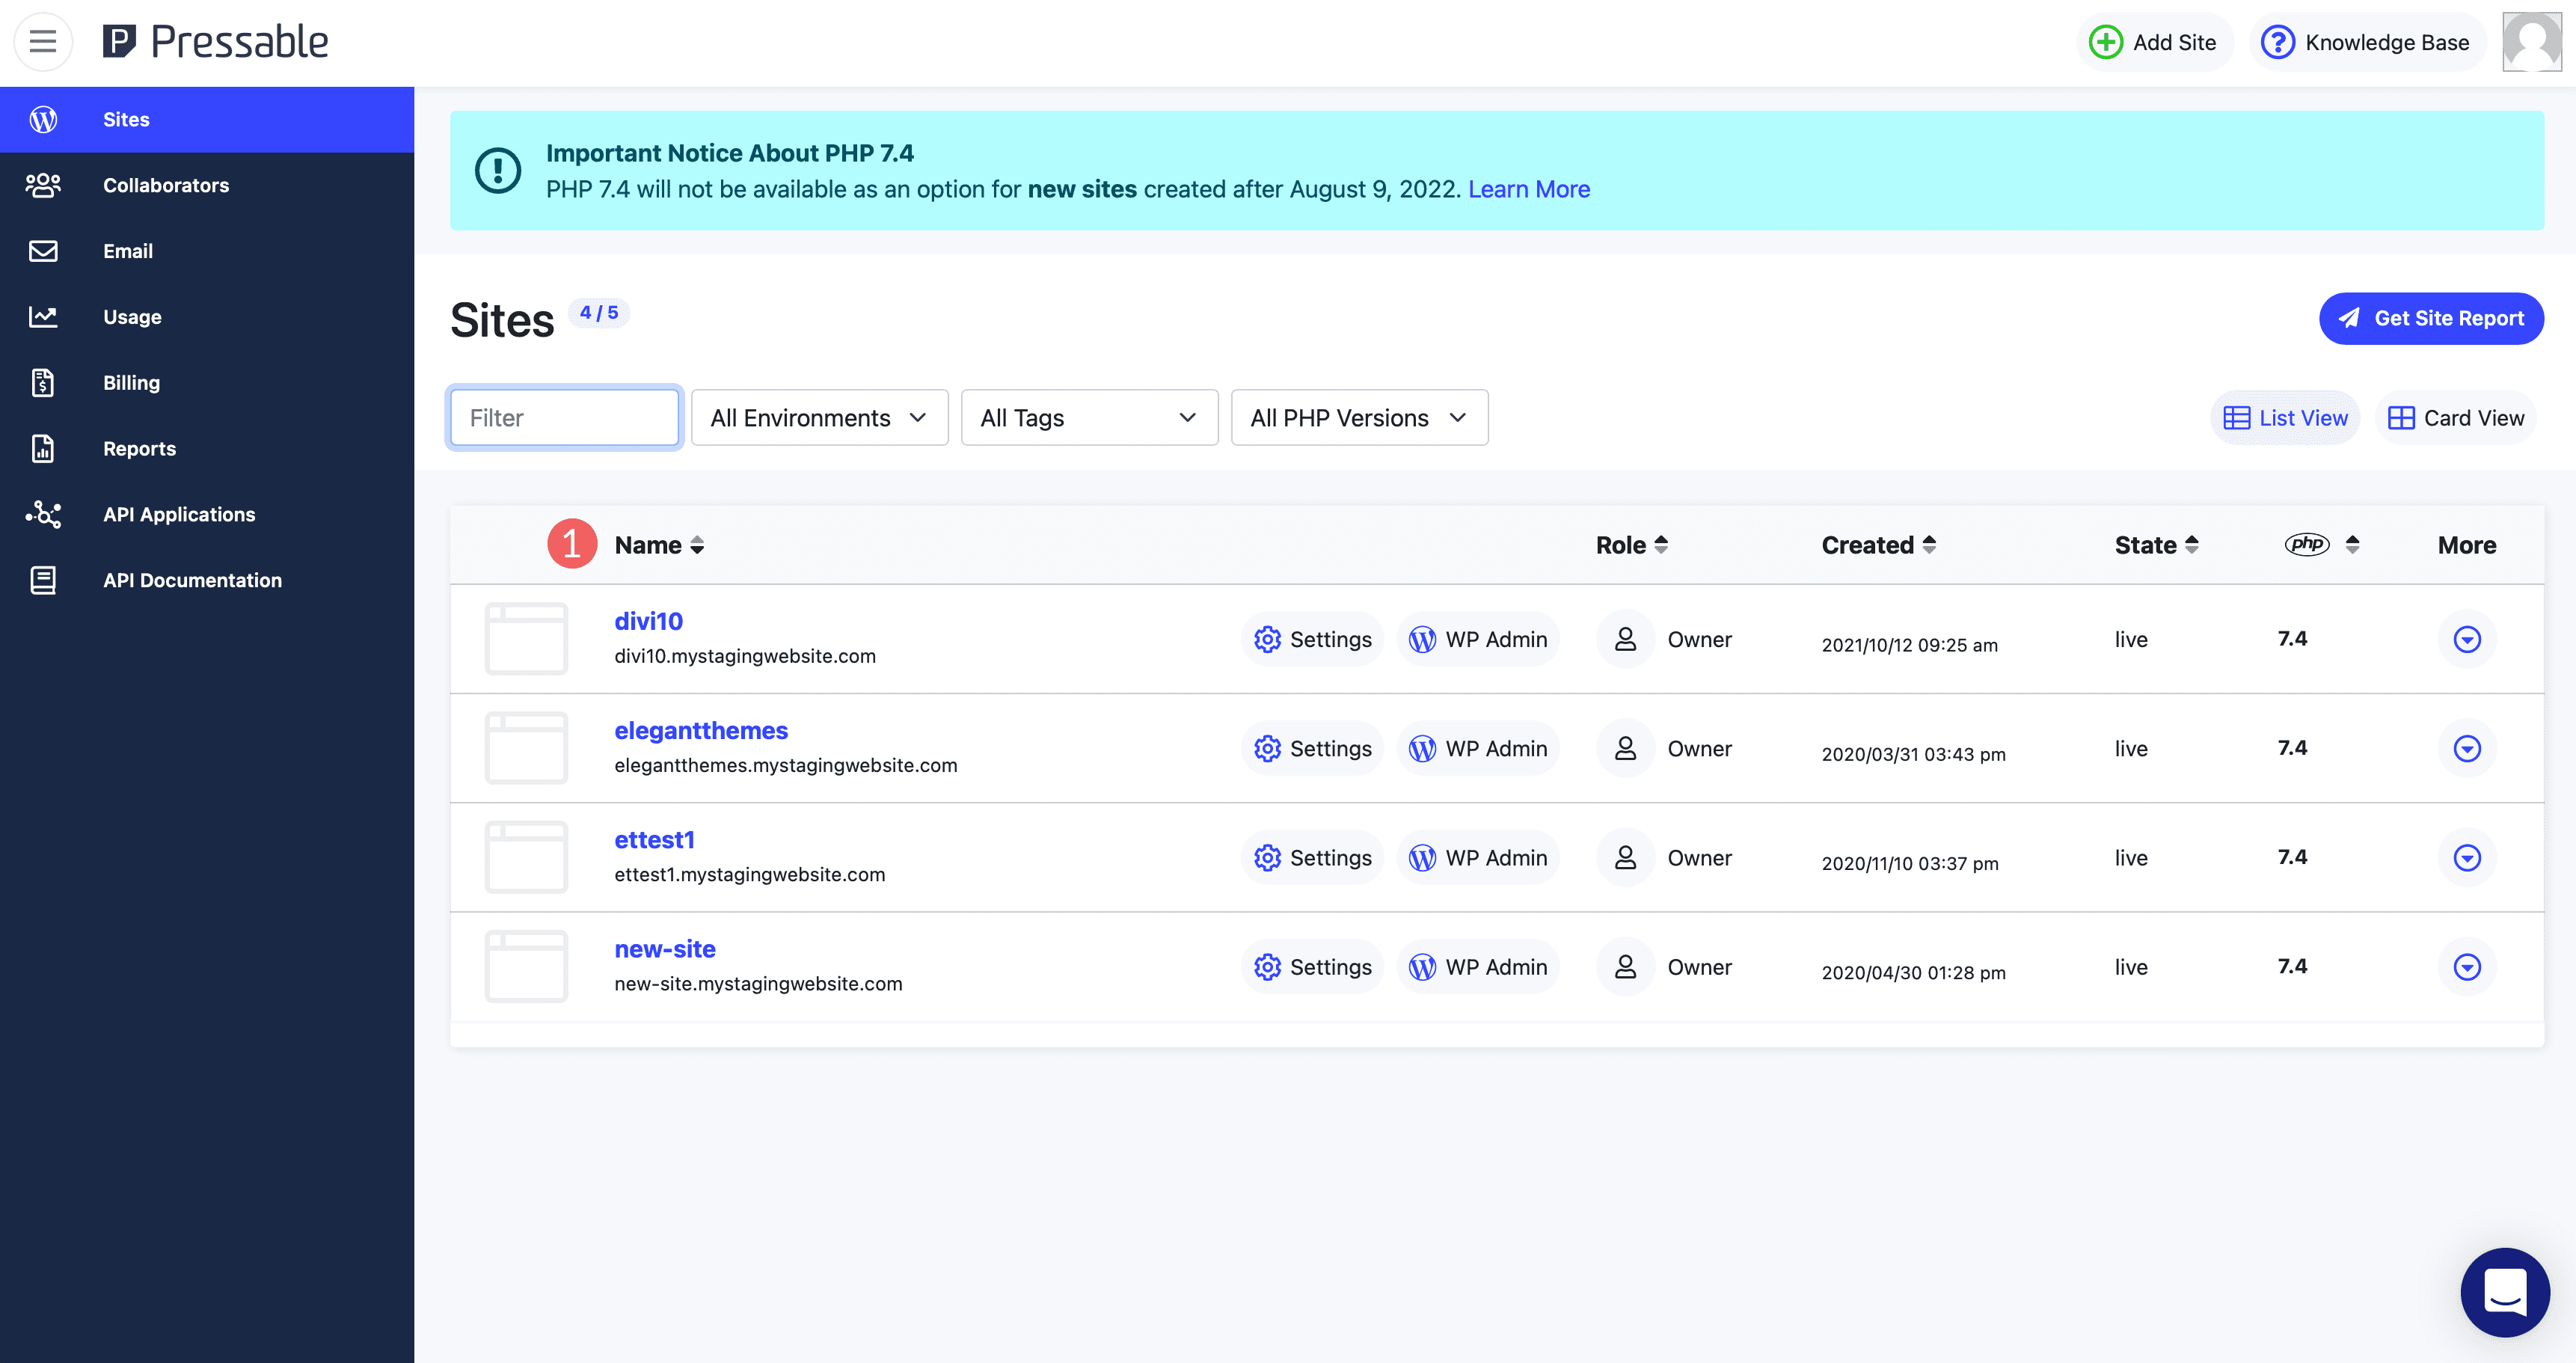Switch to List View layout
2576x1363 pixels.
coord(2284,416)
